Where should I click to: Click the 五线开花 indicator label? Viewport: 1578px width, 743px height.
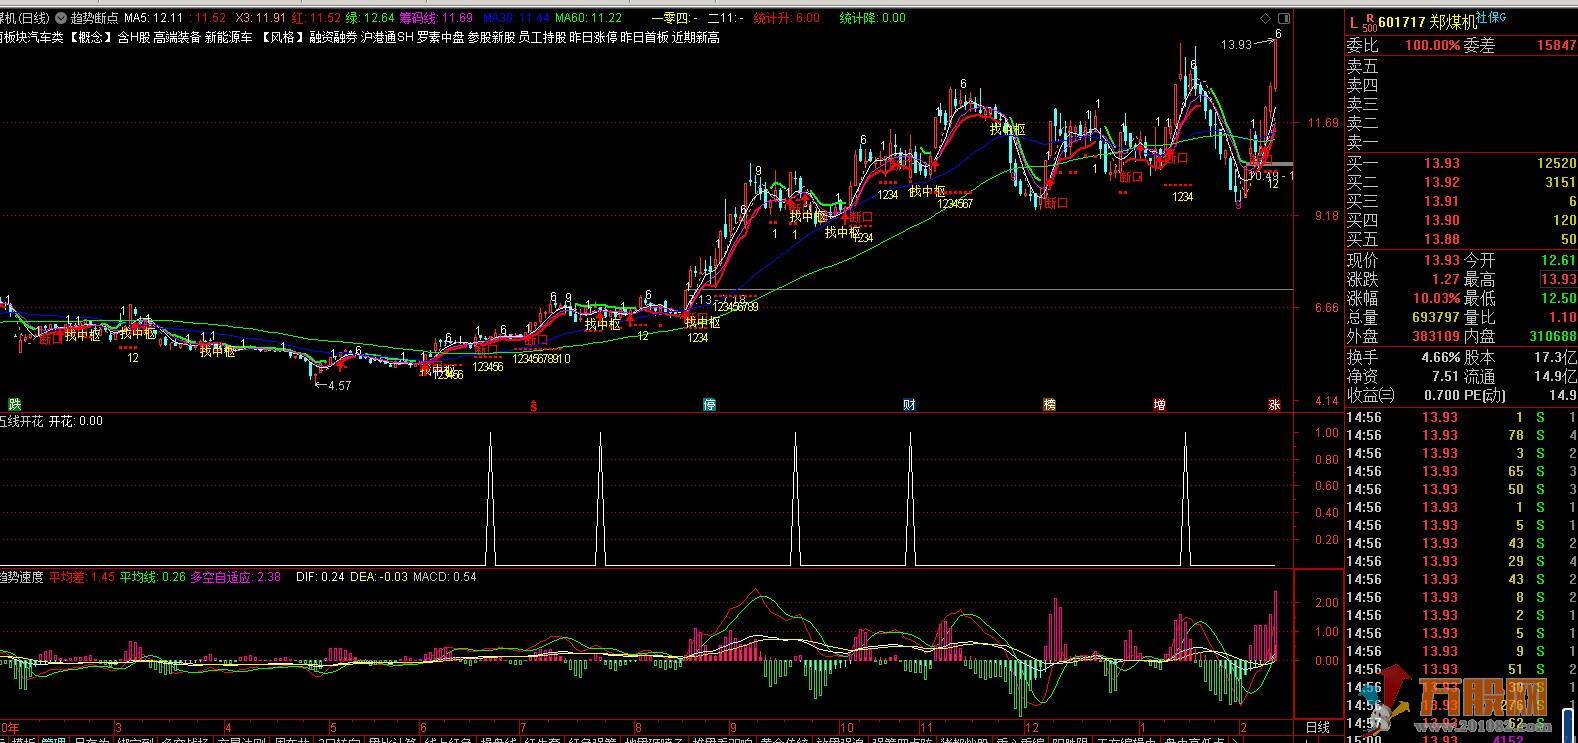[x=21, y=421]
